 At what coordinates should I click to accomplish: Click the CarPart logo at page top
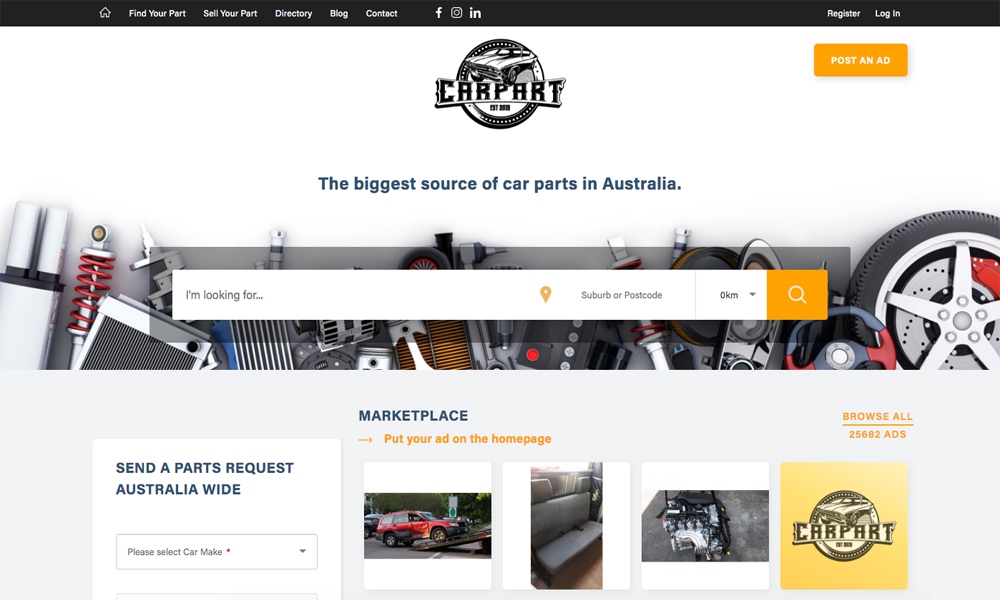point(500,85)
